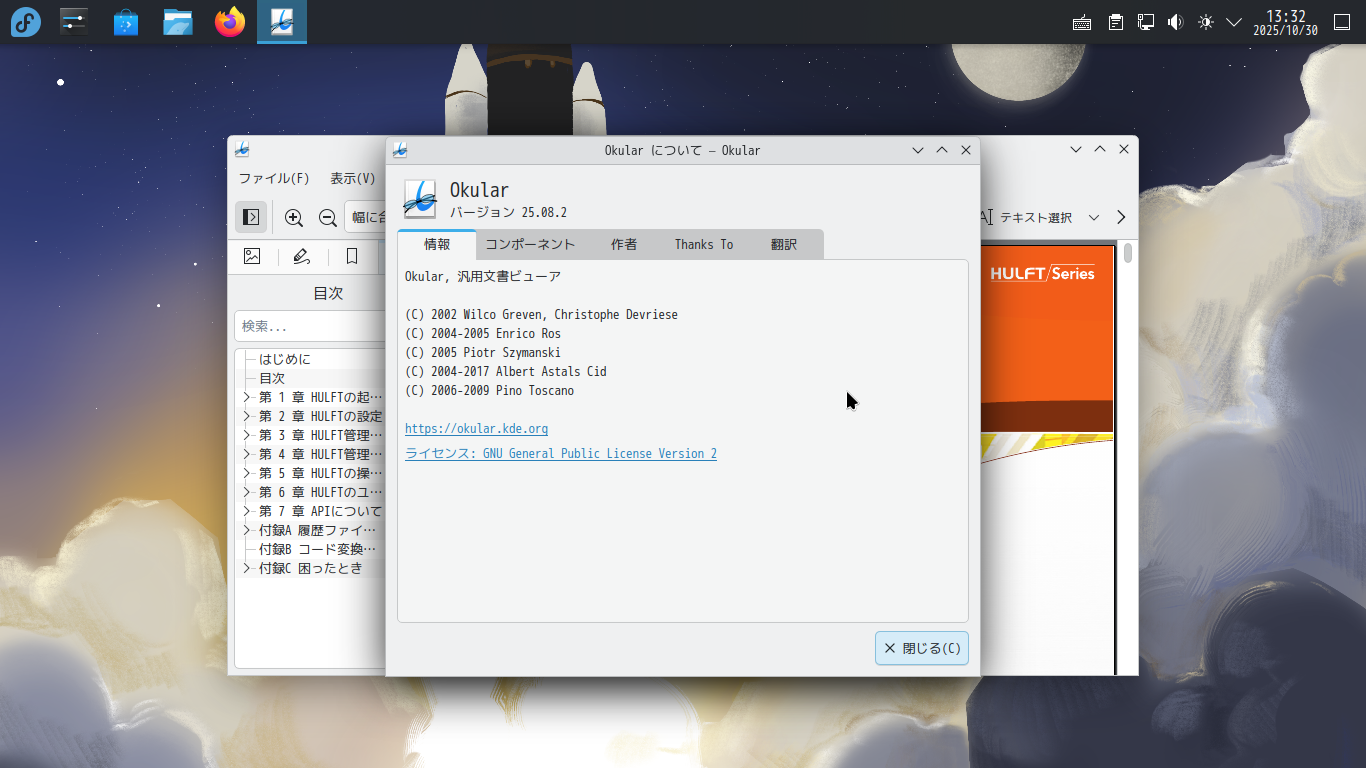Image resolution: width=1366 pixels, height=768 pixels.
Task: Switch to the Okular task in the panel
Action: click(x=282, y=22)
